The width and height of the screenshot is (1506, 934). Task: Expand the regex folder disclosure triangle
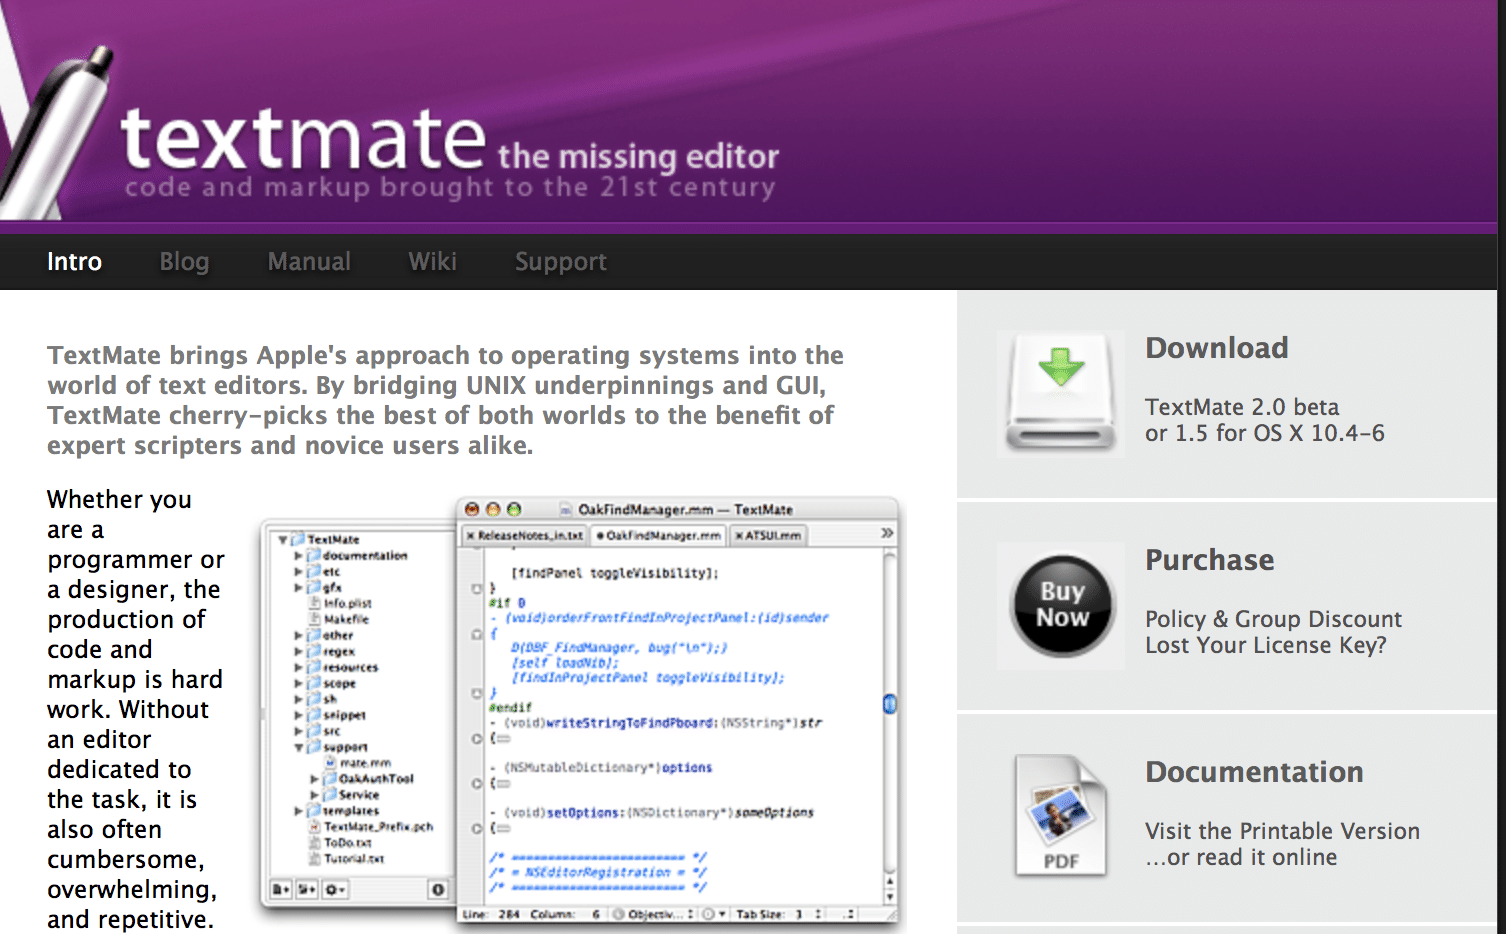[298, 651]
